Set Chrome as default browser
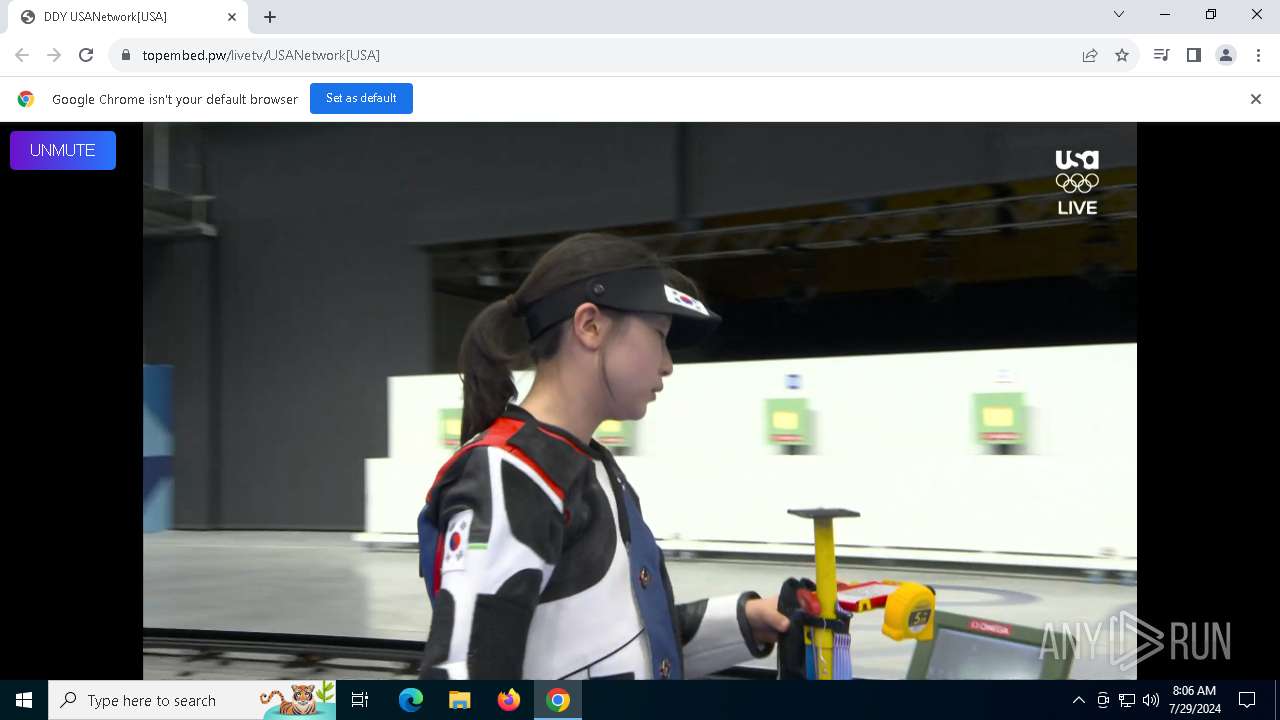Viewport: 1280px width, 720px height. pyautogui.click(x=361, y=98)
